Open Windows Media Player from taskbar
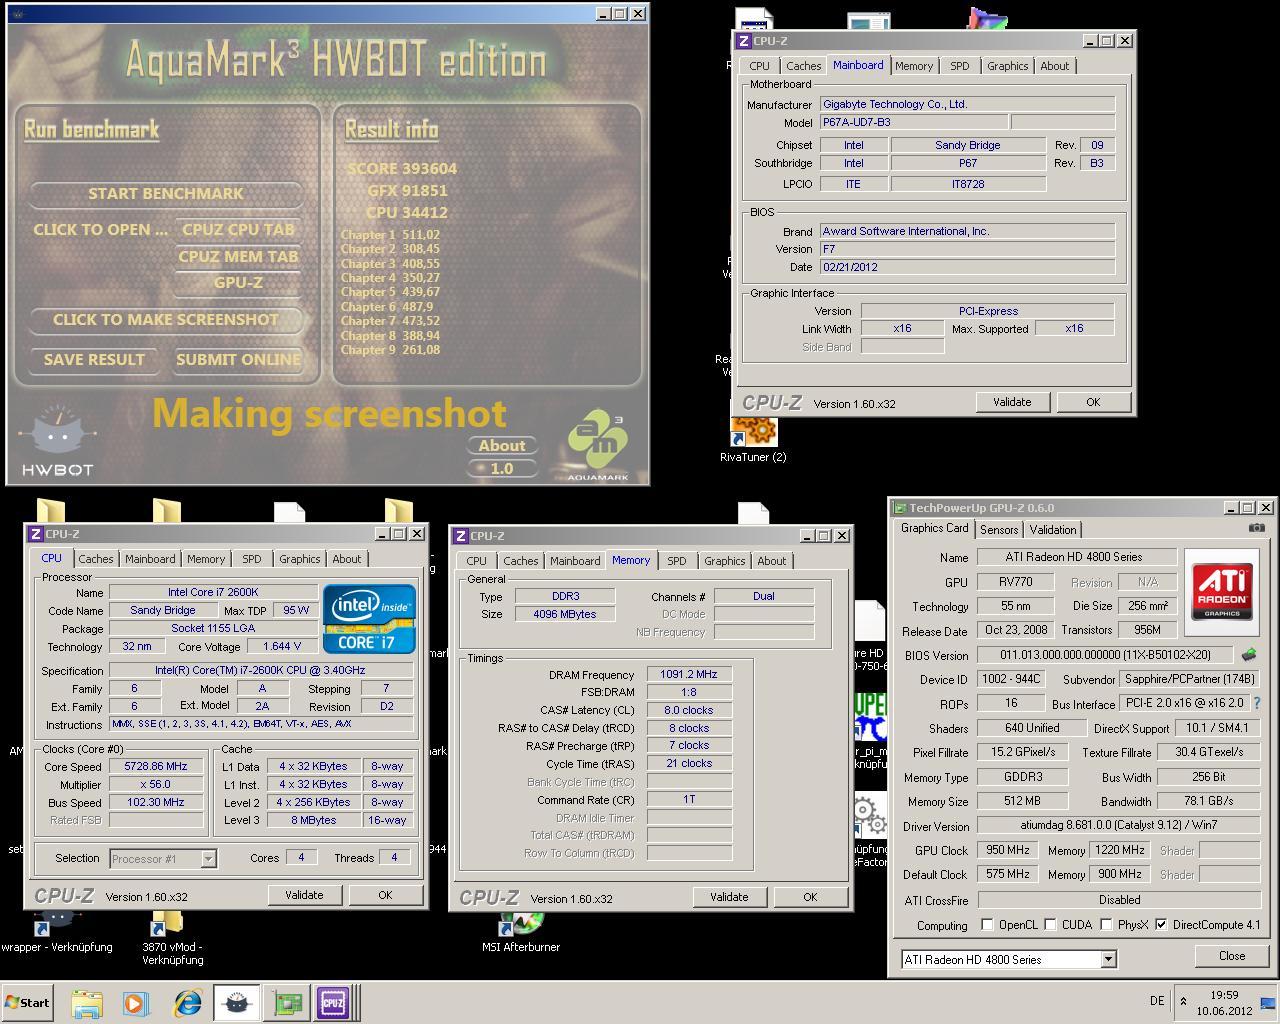The height and width of the screenshot is (1024, 1280). point(135,1003)
